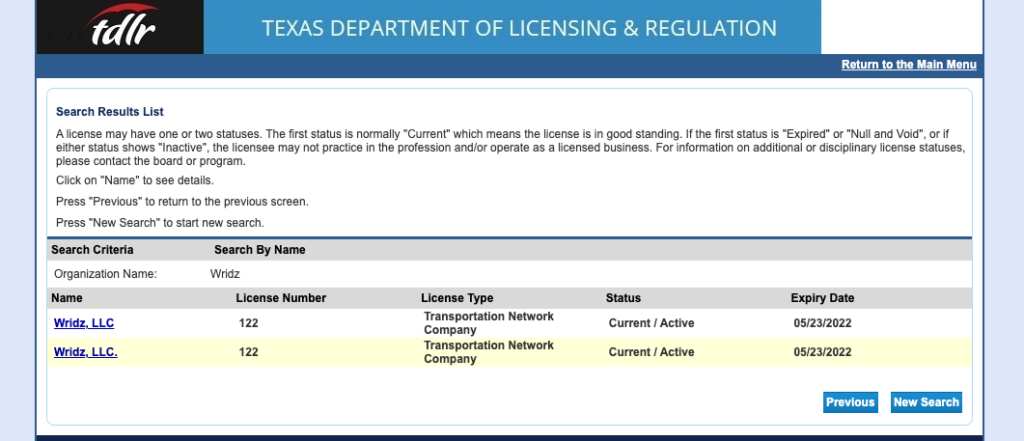Click the Previous button
The image size is (1024, 441).
coord(850,402)
